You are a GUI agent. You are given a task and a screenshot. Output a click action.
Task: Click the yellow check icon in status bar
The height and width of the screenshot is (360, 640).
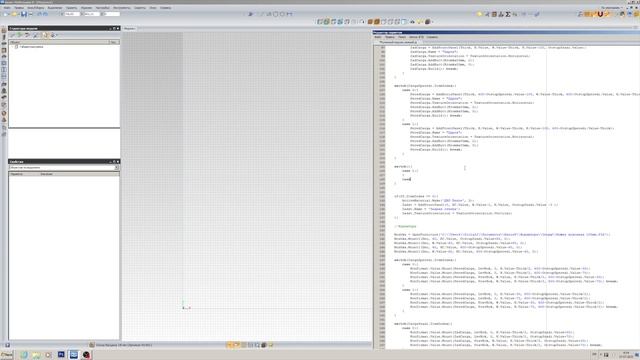click(x=271, y=345)
